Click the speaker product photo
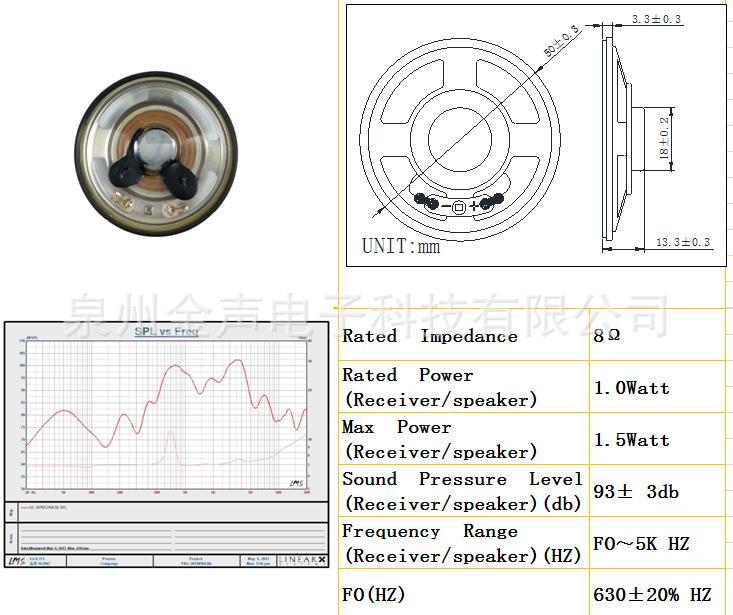 coord(158,153)
